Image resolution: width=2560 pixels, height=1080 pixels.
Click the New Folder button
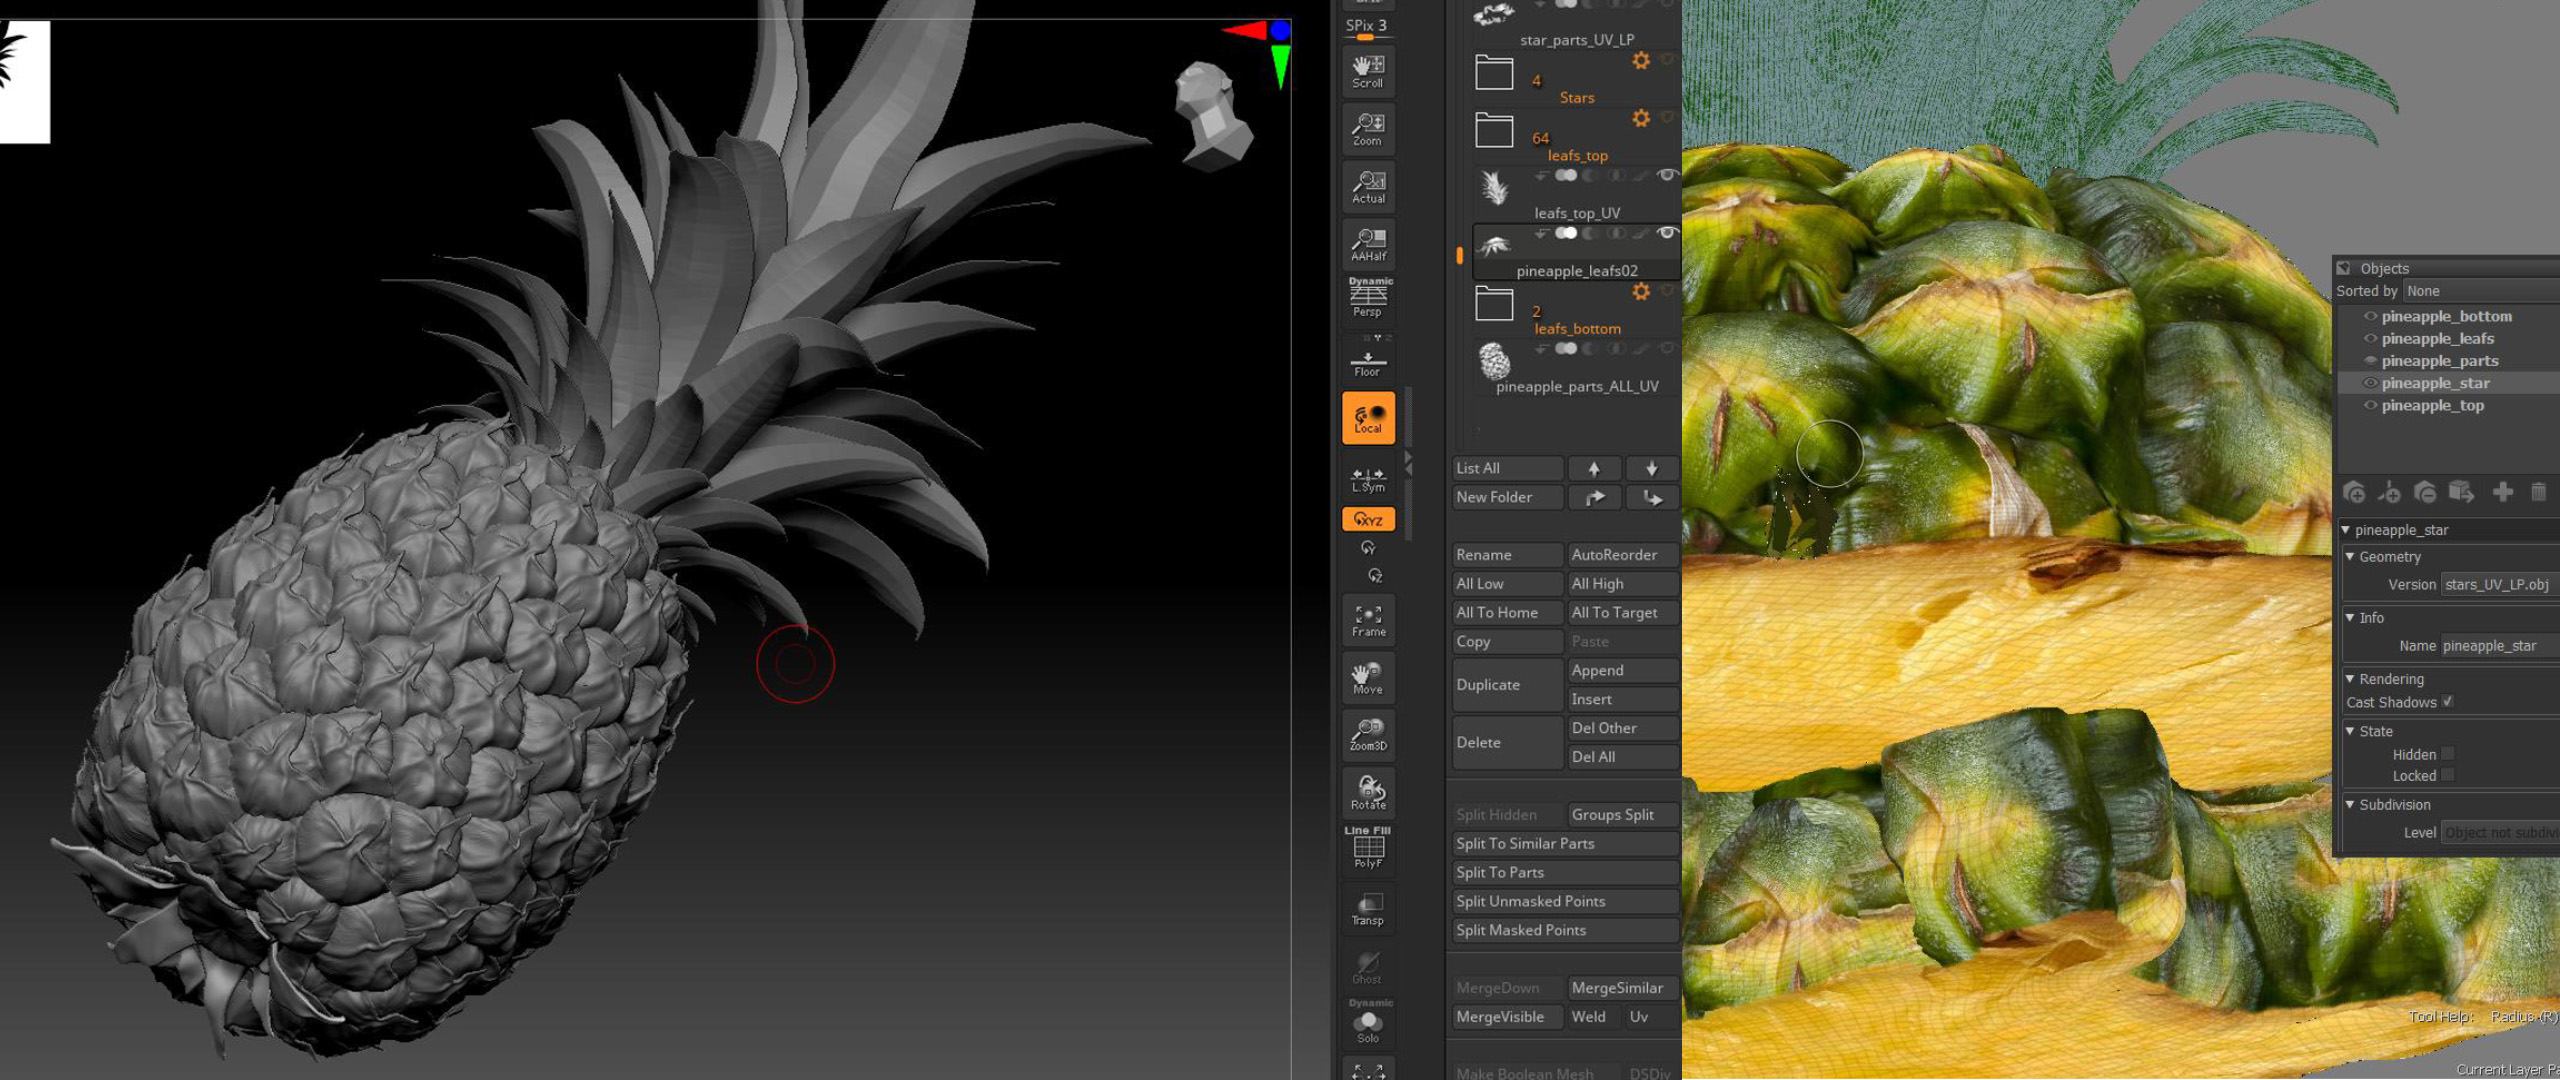tap(1507, 497)
